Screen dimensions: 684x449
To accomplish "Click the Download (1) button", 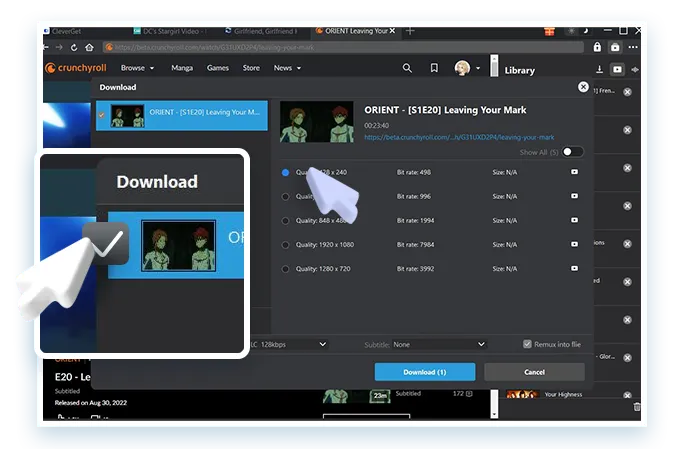I will [425, 372].
